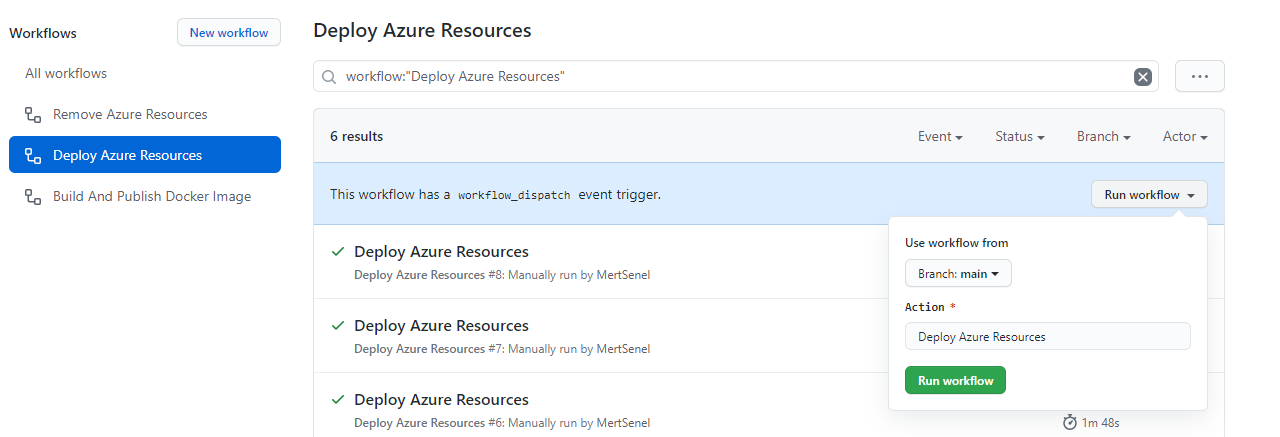Click MertSenel in run #8 row
Viewport: 1280px width, 437px height.
click(x=623, y=275)
